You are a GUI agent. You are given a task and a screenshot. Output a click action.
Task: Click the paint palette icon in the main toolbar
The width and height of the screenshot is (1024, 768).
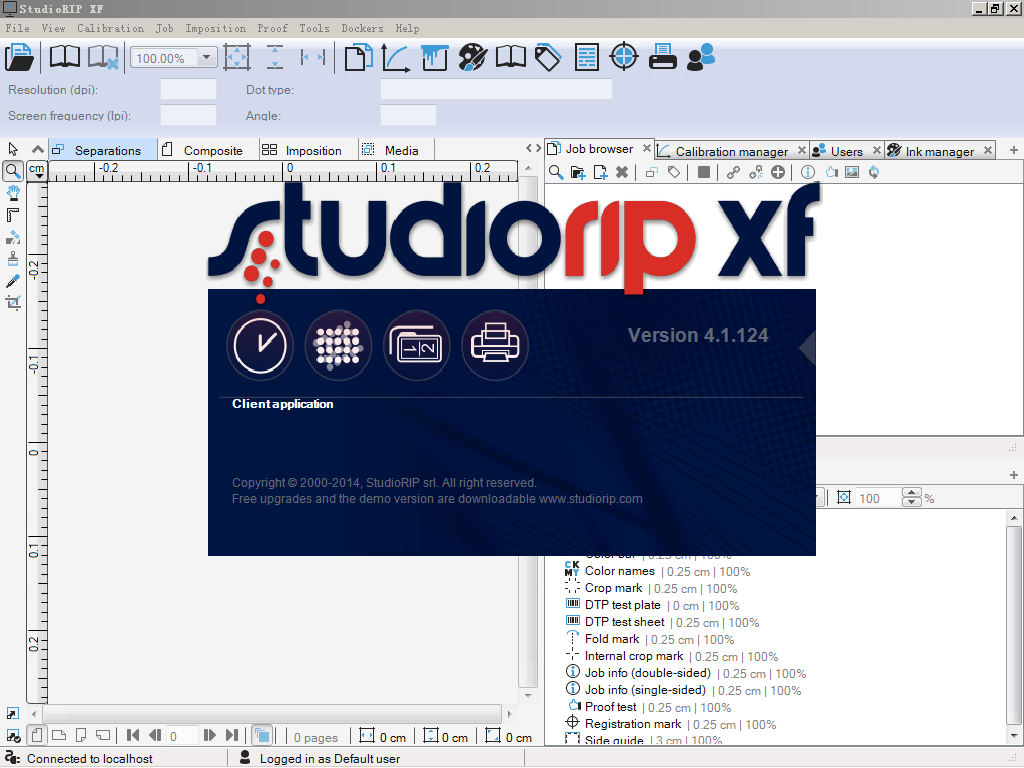click(x=472, y=57)
